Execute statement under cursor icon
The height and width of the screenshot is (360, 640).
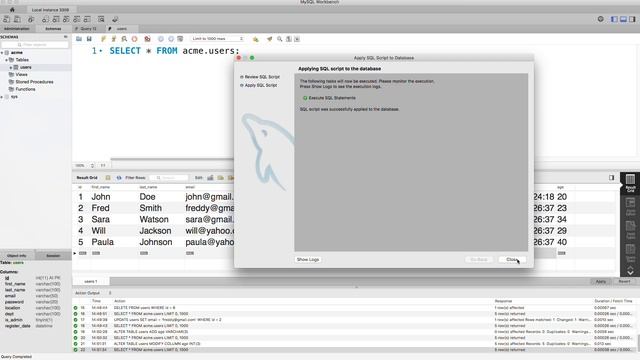114,39
